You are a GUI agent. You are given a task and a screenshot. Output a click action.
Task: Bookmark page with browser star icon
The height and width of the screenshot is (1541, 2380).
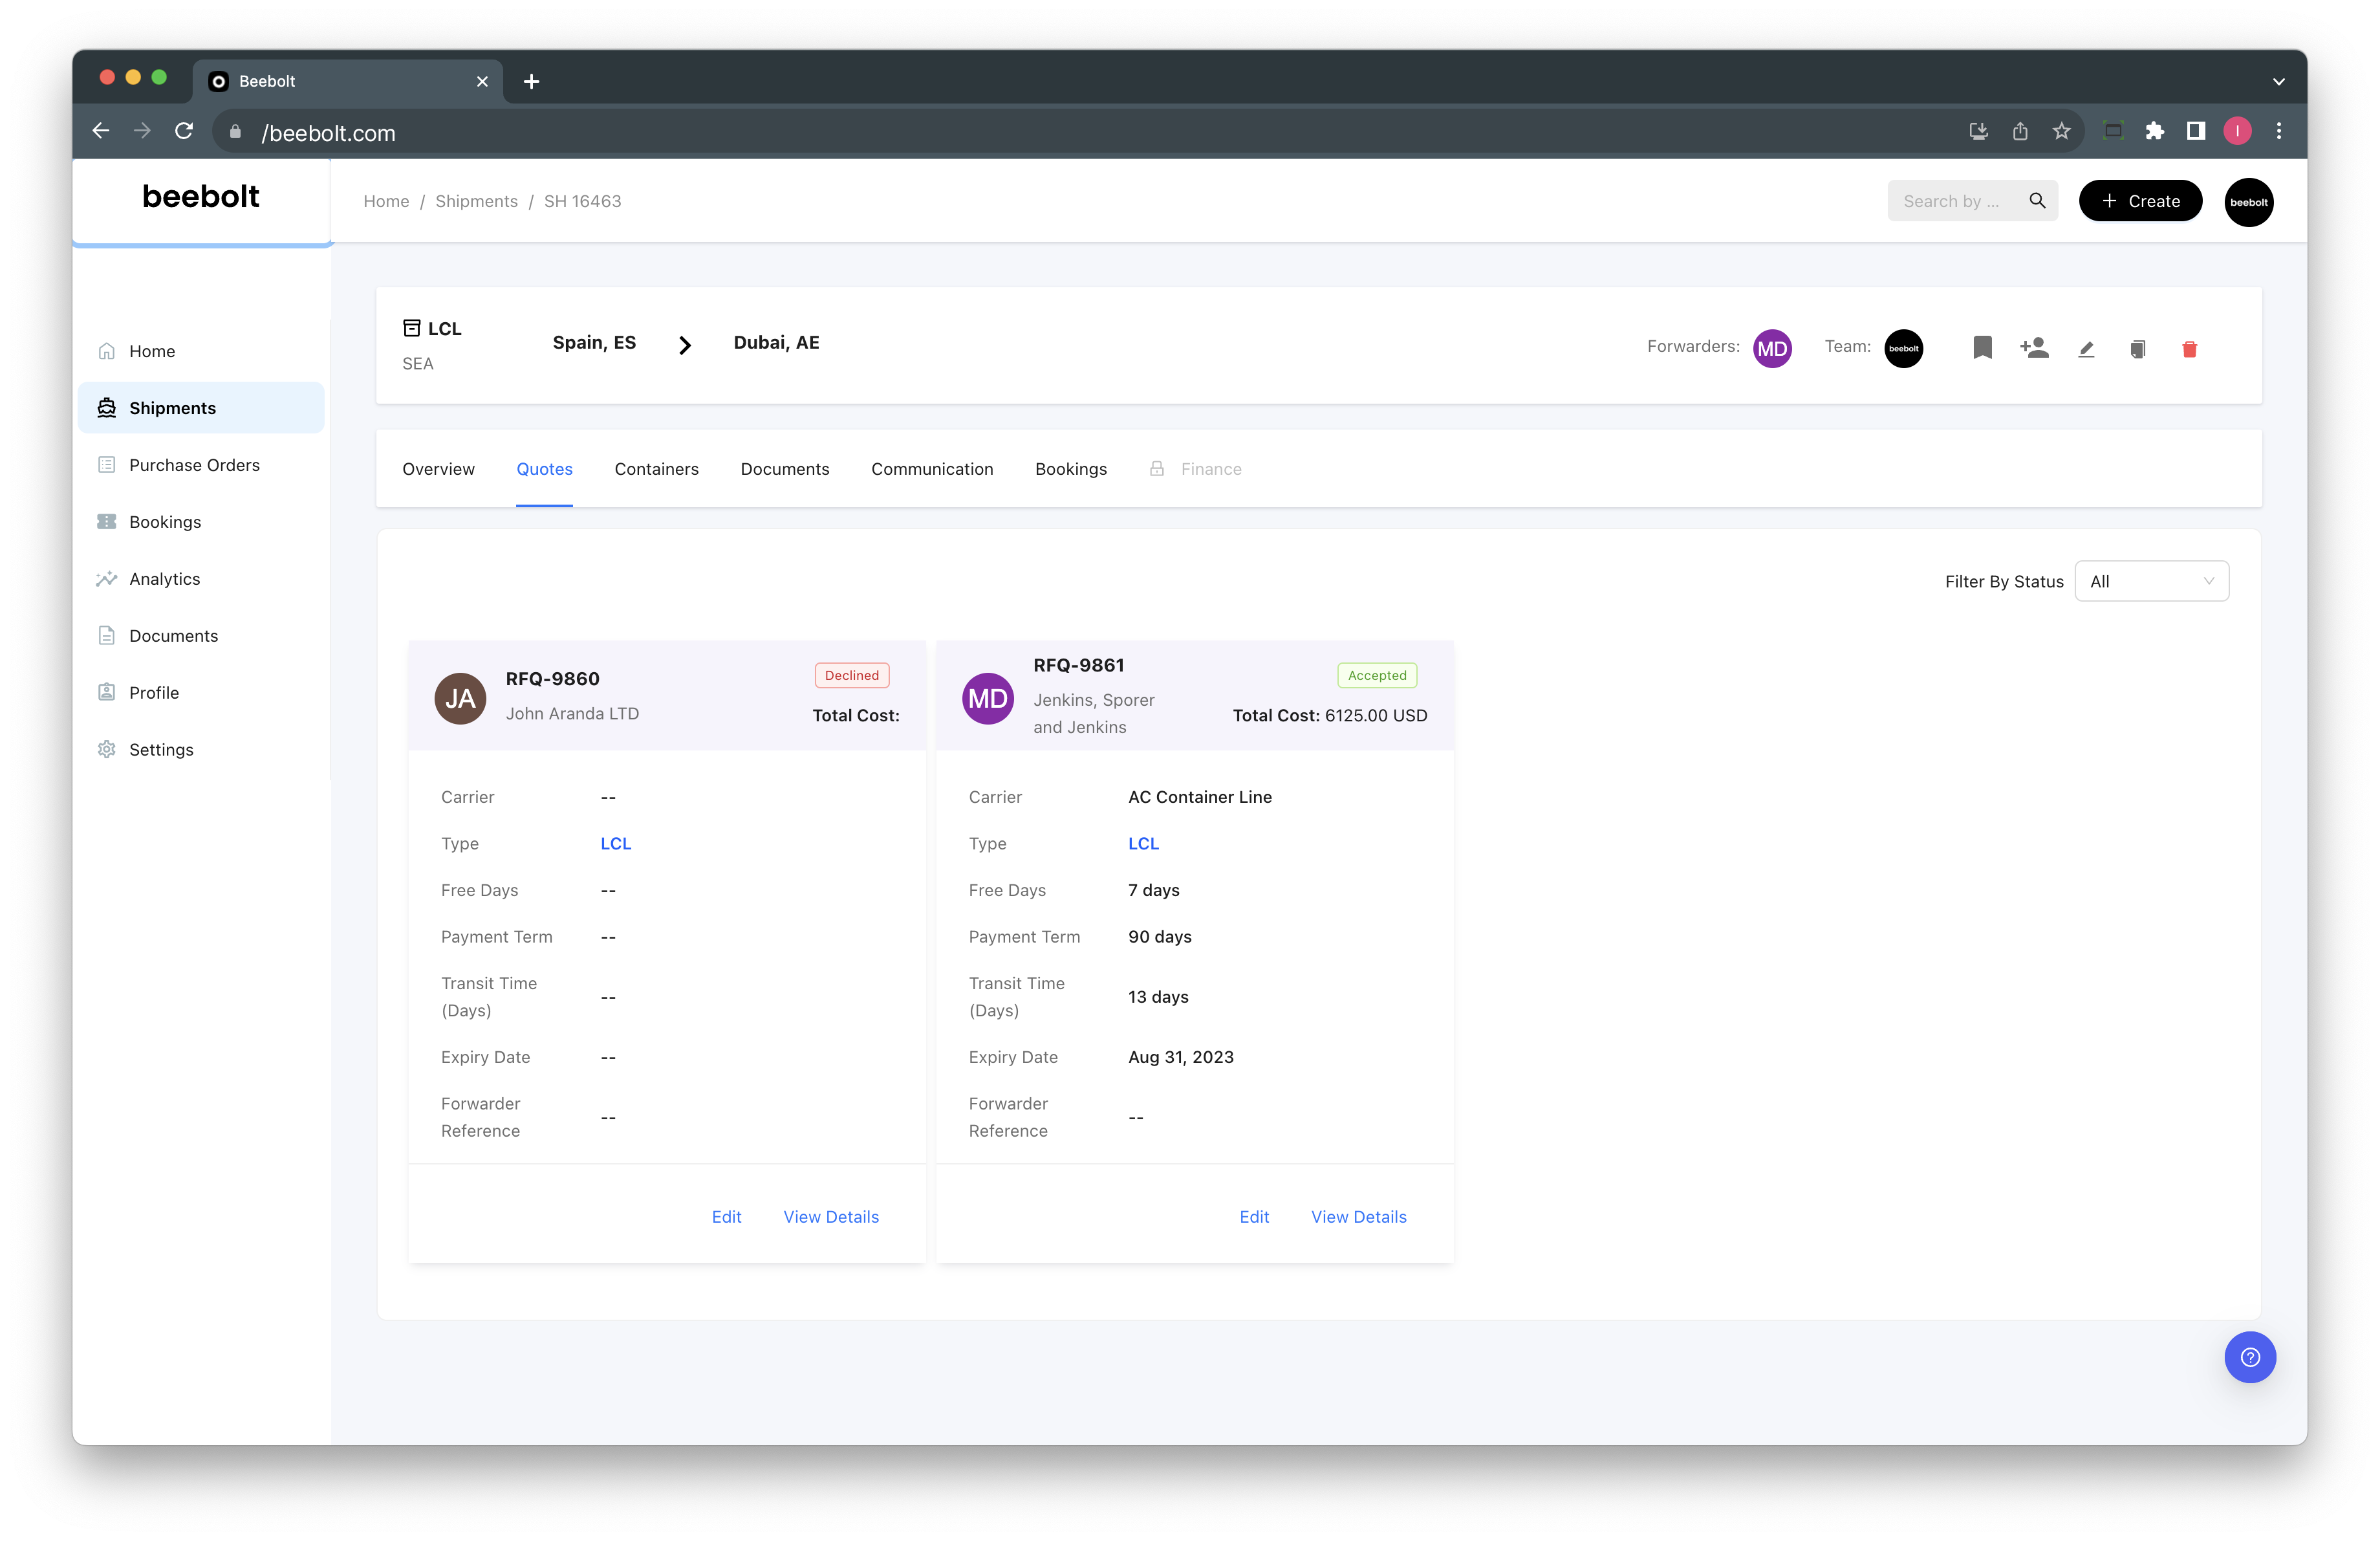2062,131
